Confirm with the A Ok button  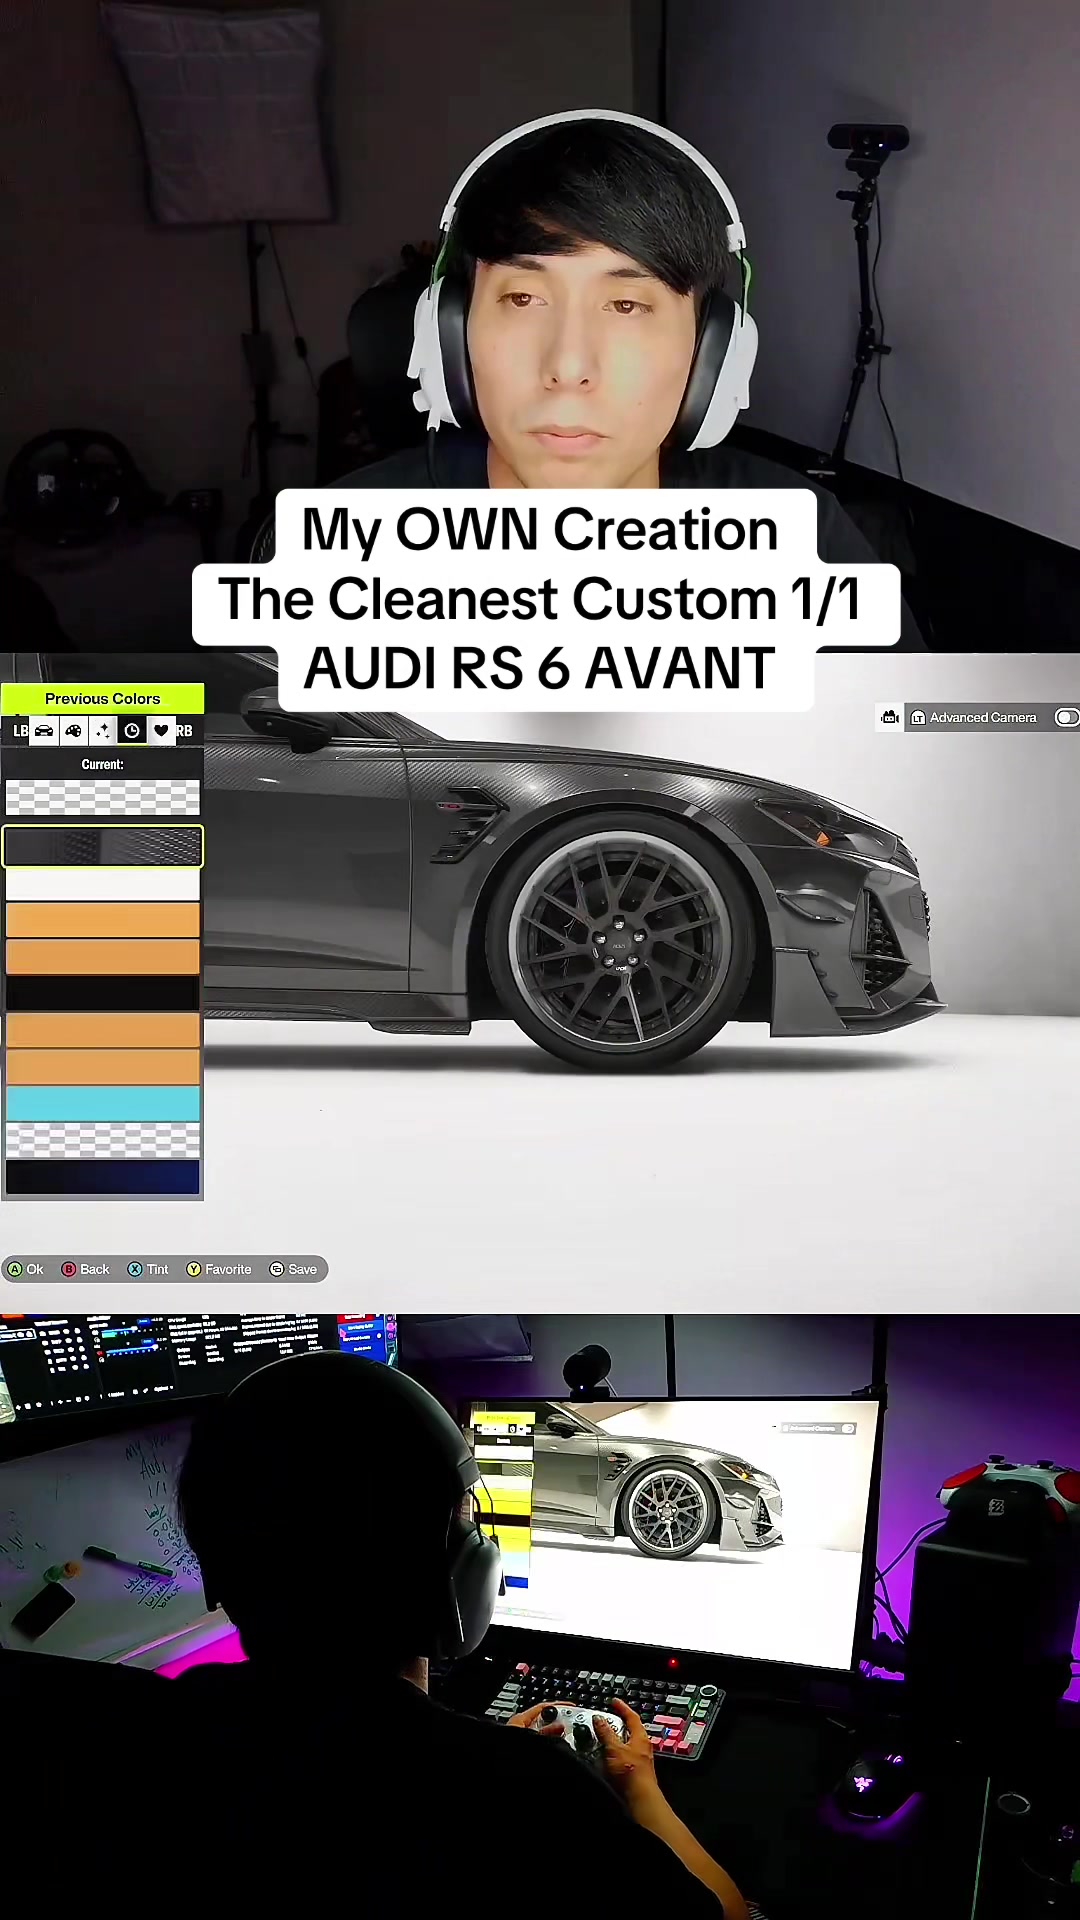(x=25, y=1269)
